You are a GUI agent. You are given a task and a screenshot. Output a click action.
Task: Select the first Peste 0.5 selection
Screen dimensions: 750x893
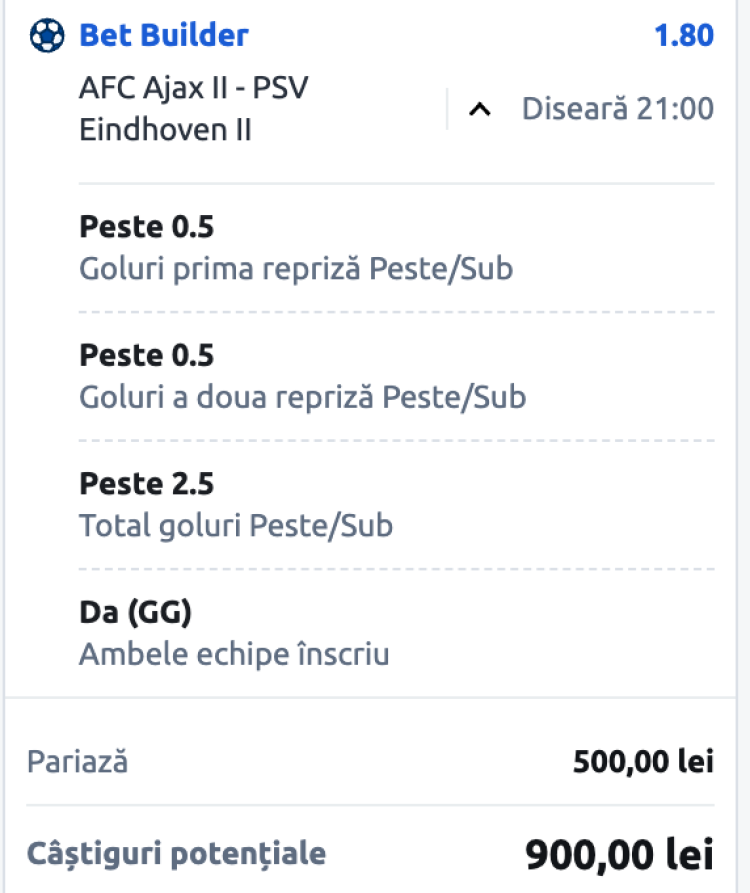(146, 227)
